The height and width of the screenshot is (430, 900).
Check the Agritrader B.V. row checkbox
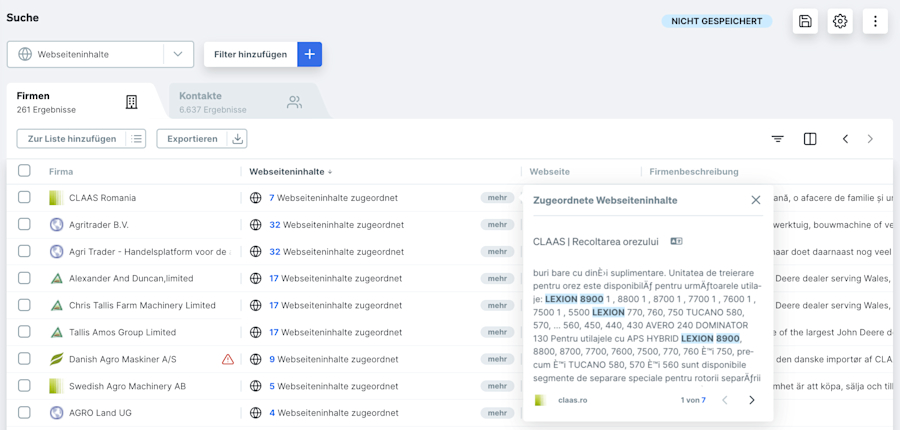tap(24, 224)
